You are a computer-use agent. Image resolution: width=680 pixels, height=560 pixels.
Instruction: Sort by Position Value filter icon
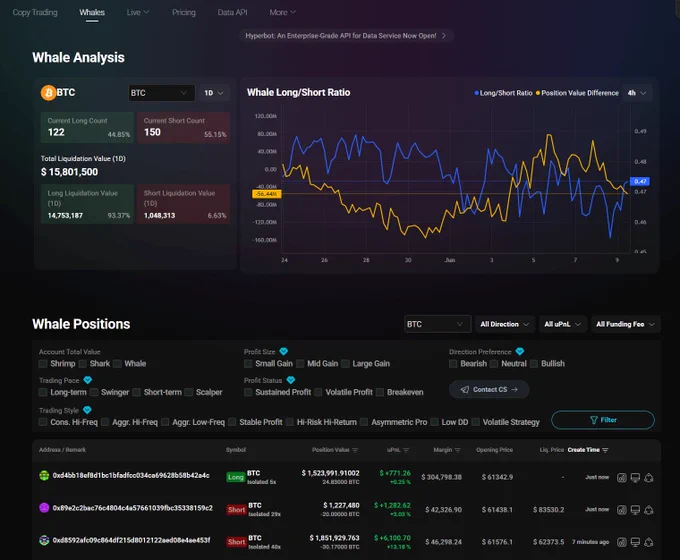coord(355,450)
